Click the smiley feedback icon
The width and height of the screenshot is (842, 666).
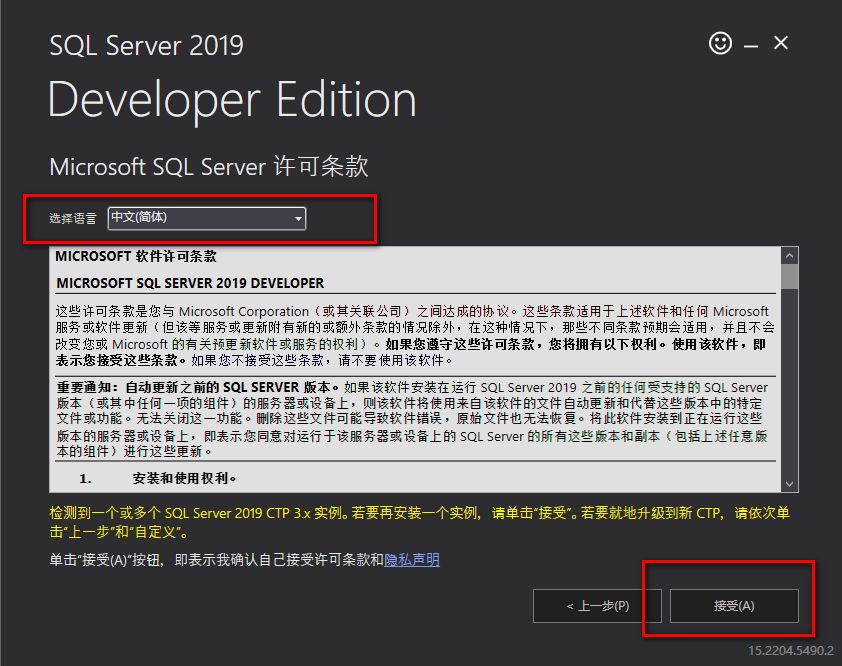click(720, 43)
